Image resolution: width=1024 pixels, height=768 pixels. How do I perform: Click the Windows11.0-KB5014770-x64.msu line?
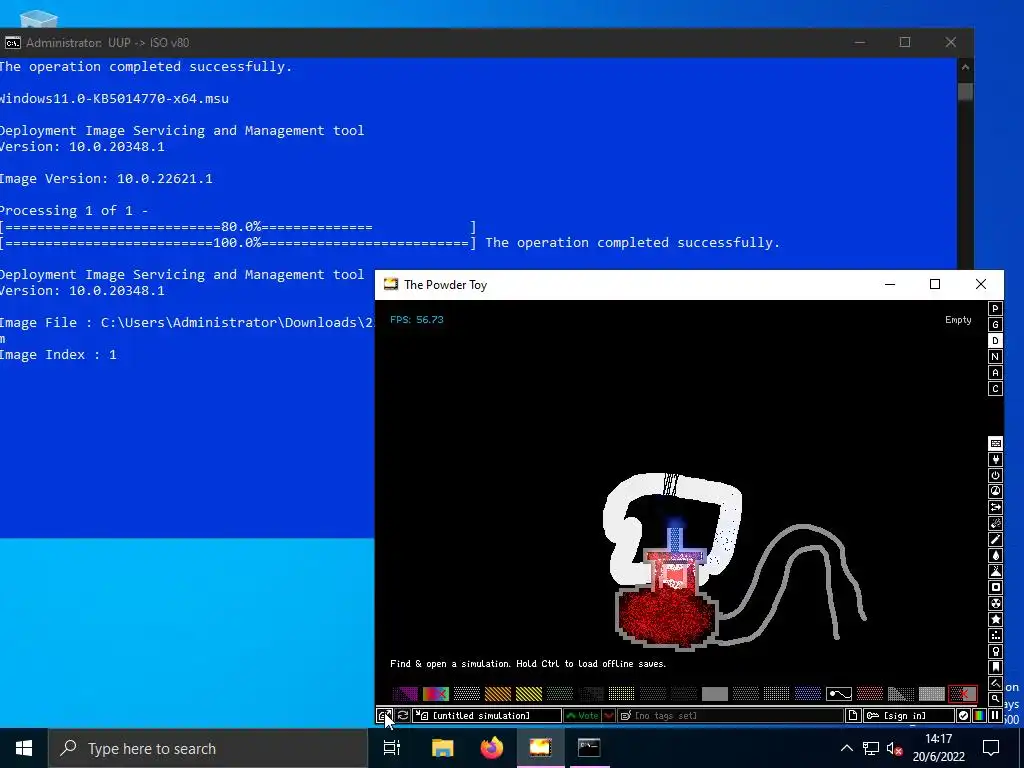[114, 99]
